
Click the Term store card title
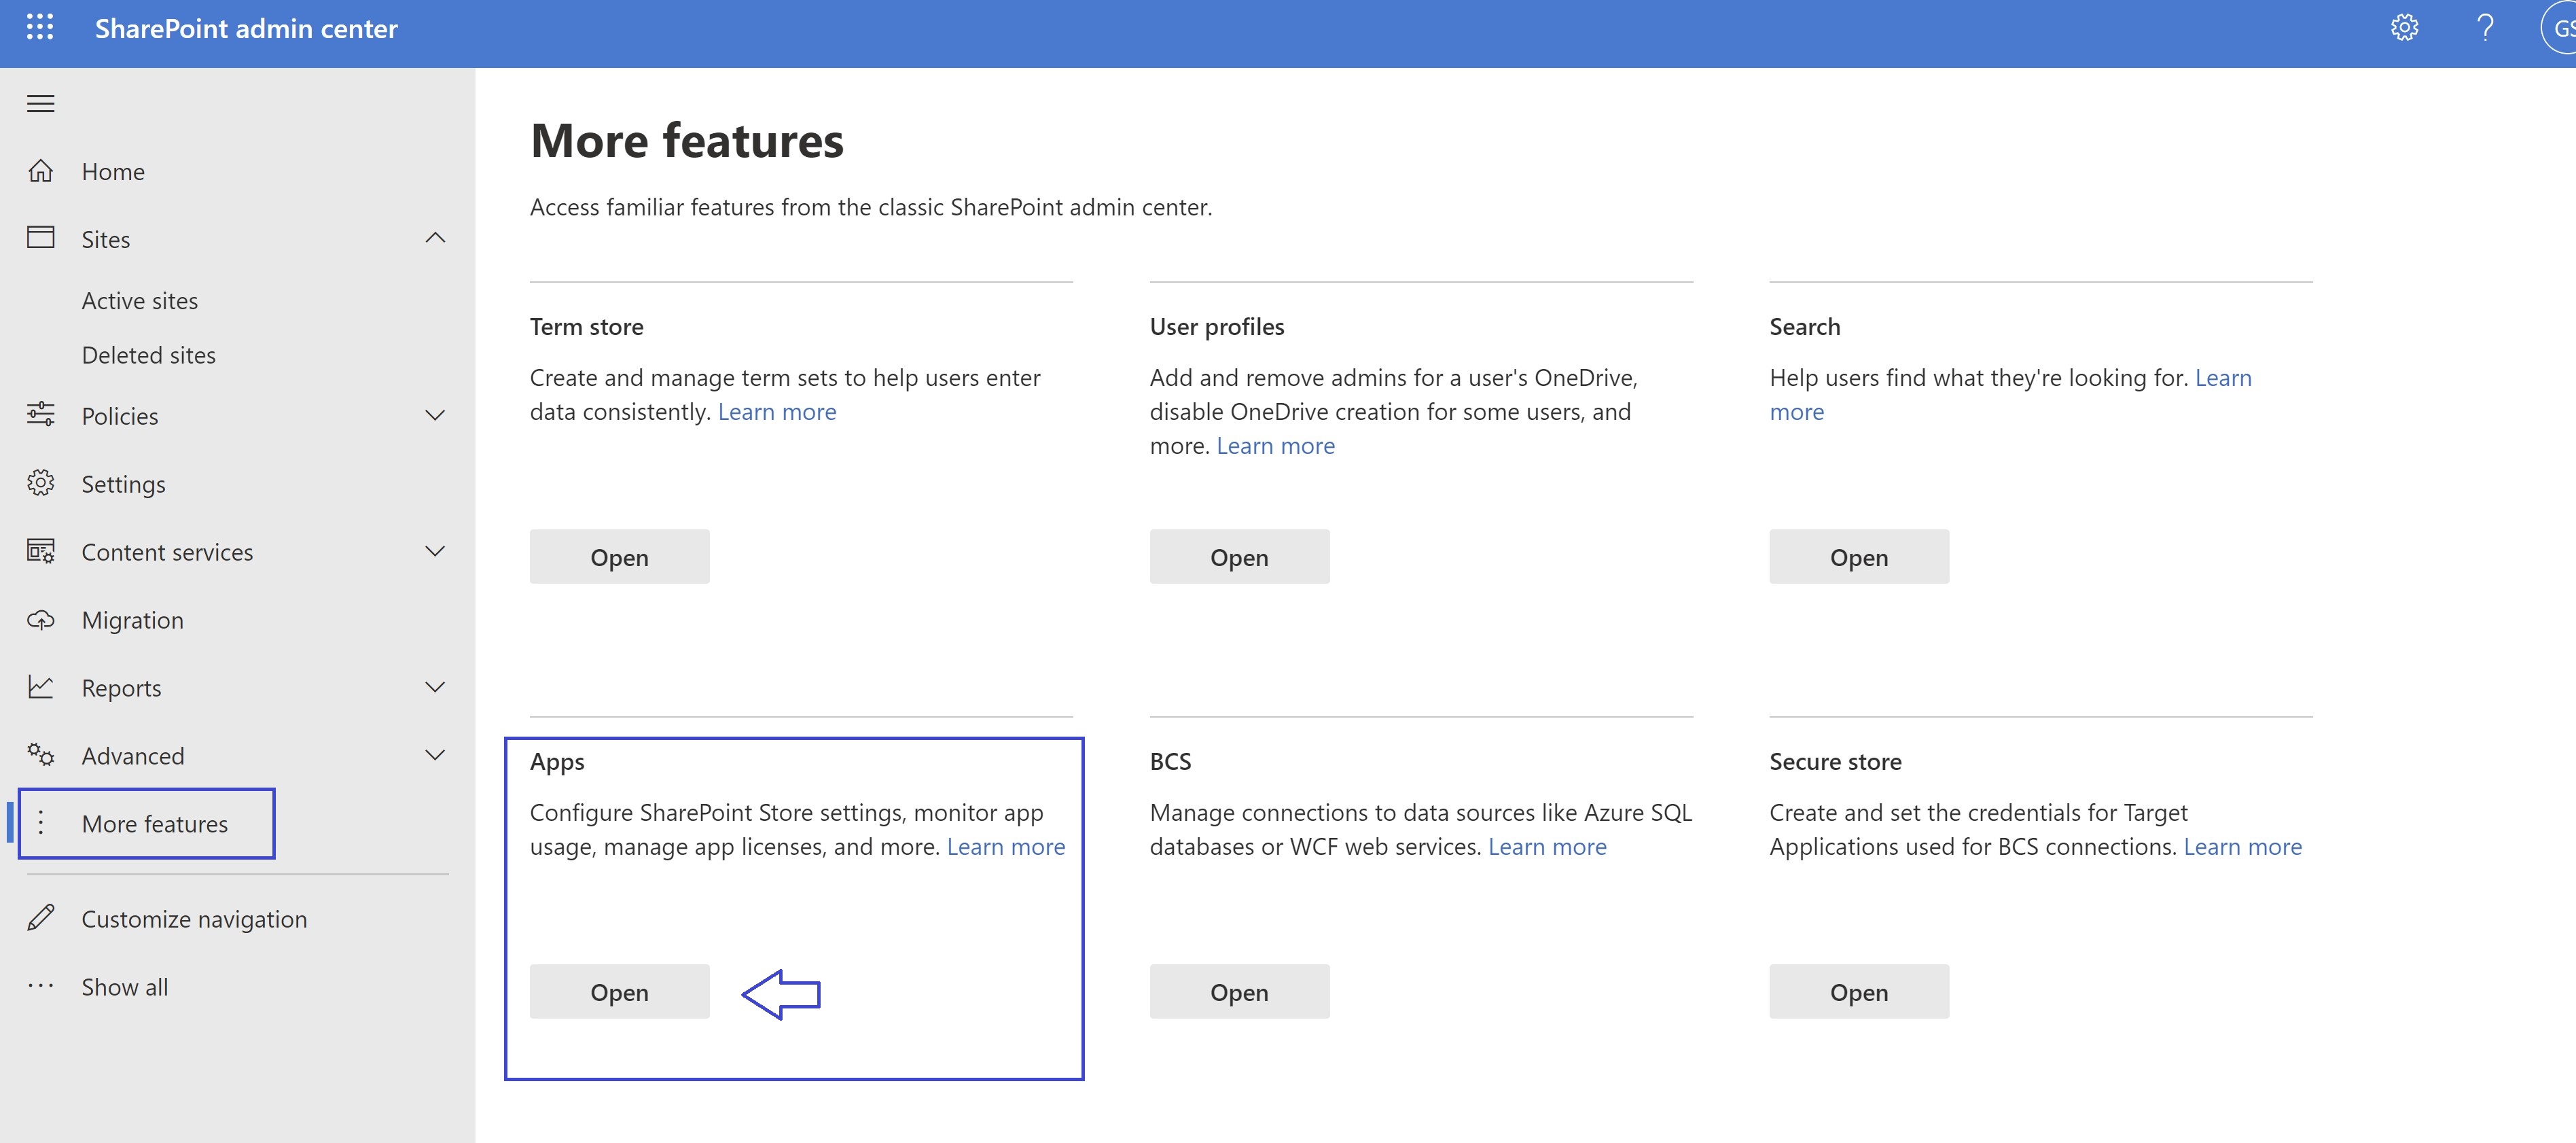pyautogui.click(x=587, y=327)
